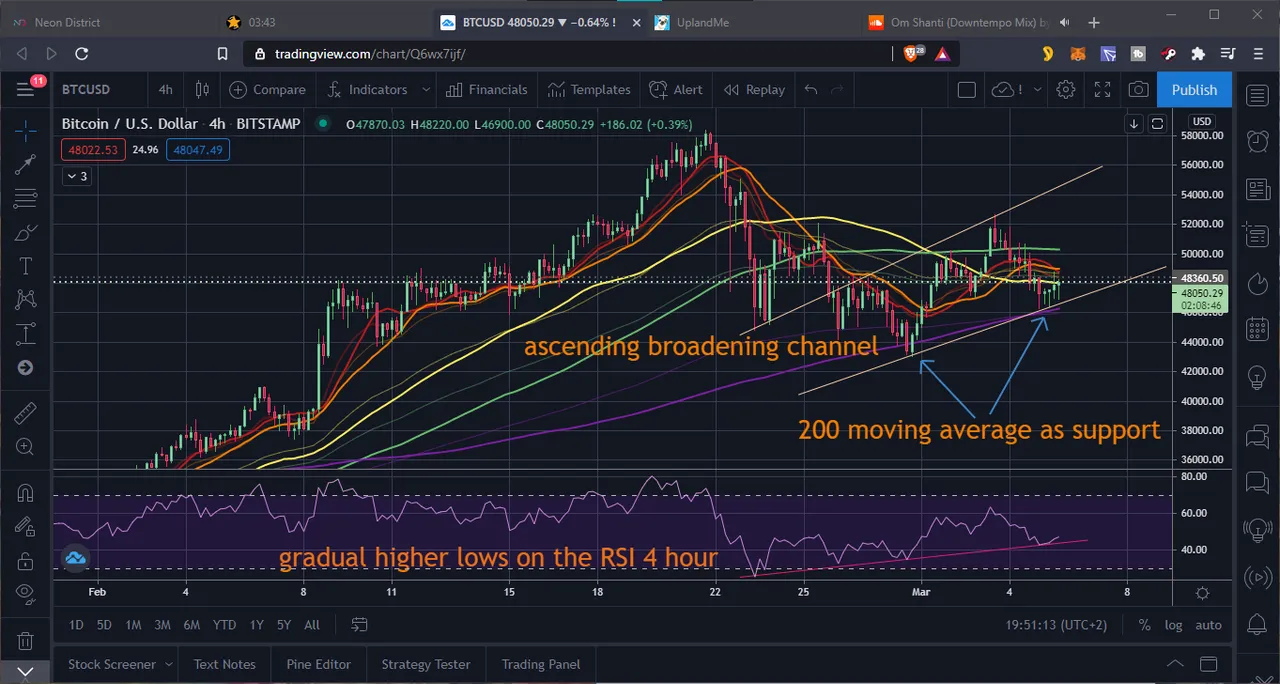Open the Pine Editor tab
Image resolution: width=1280 pixels, height=684 pixels.
tap(318, 664)
